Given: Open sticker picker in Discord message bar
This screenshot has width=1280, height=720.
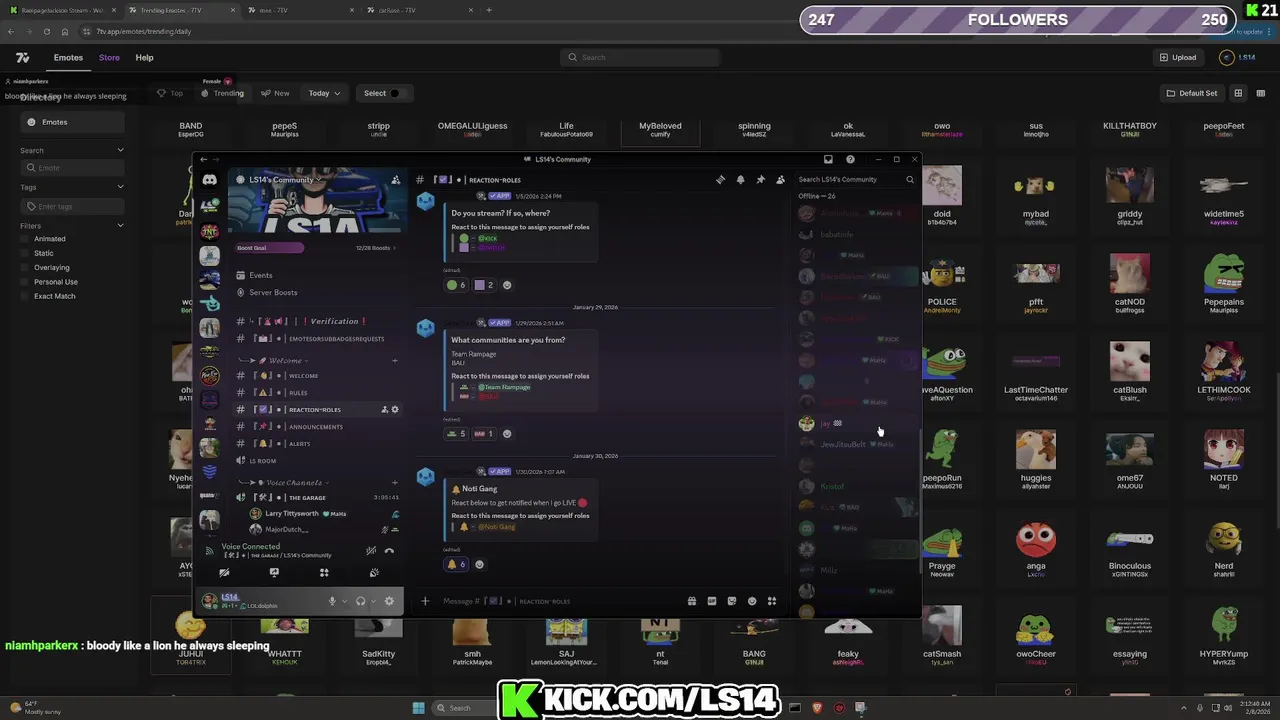Looking at the screenshot, I should coord(732,601).
